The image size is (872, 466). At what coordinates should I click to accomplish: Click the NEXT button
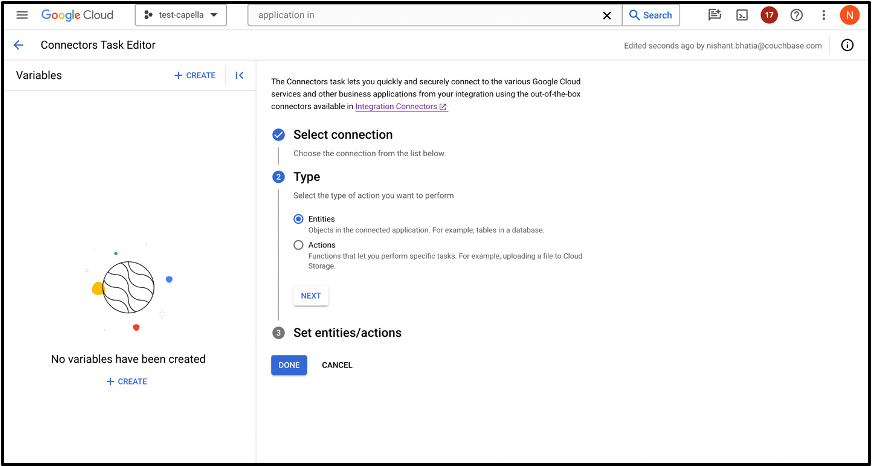[x=311, y=296]
